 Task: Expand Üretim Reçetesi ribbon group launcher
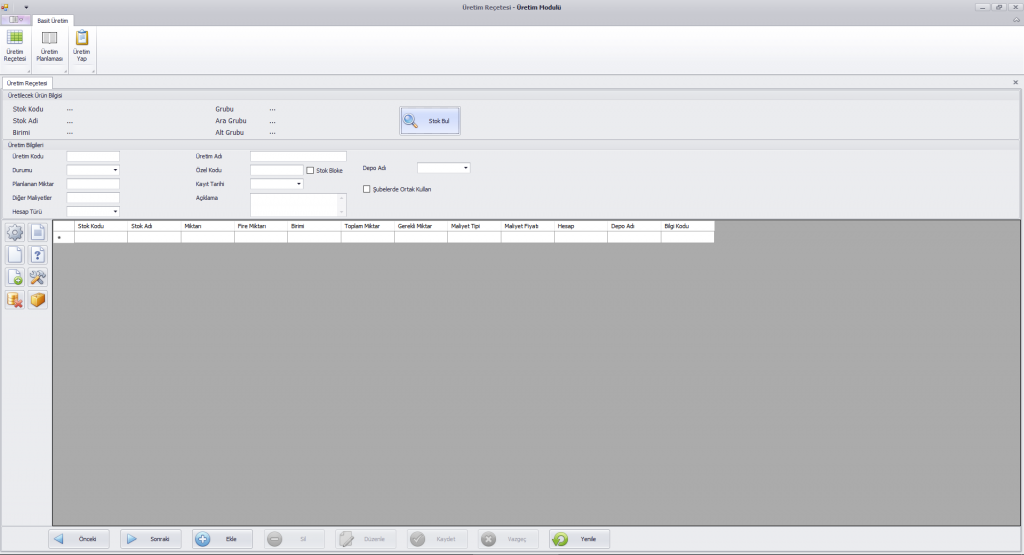point(29,71)
